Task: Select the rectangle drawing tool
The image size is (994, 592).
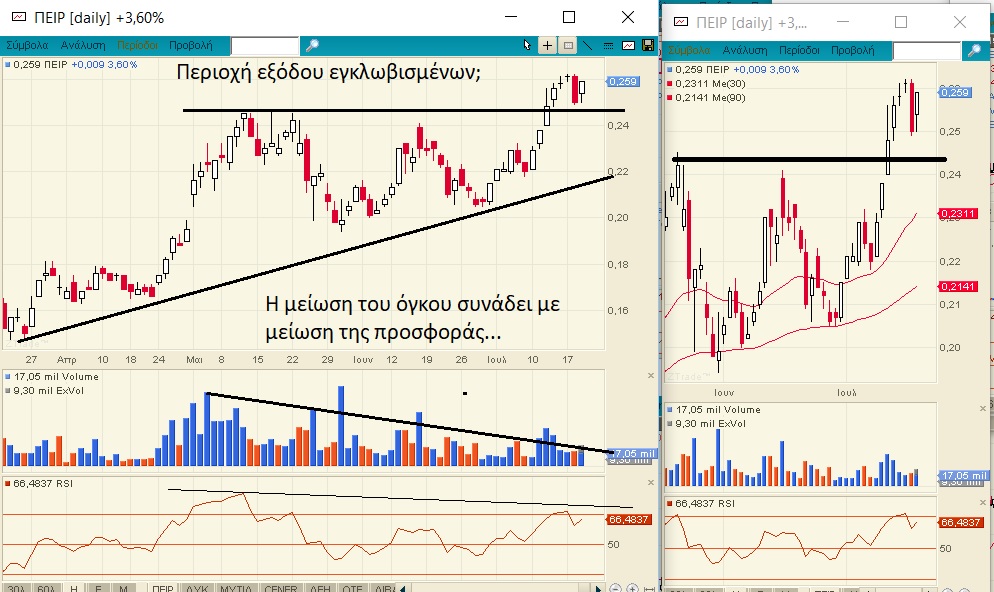Action: (568, 45)
